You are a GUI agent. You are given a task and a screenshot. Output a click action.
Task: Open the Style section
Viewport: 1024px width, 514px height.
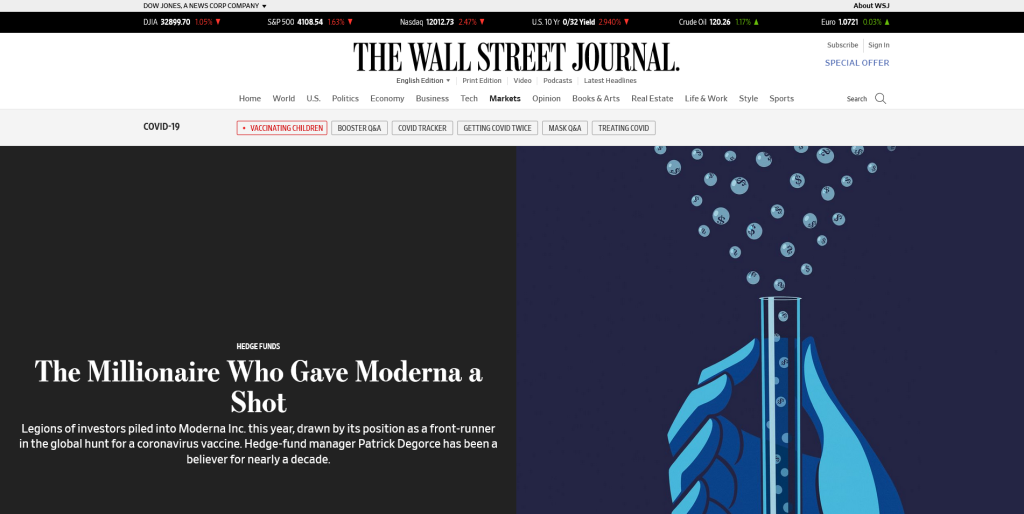[x=748, y=99]
